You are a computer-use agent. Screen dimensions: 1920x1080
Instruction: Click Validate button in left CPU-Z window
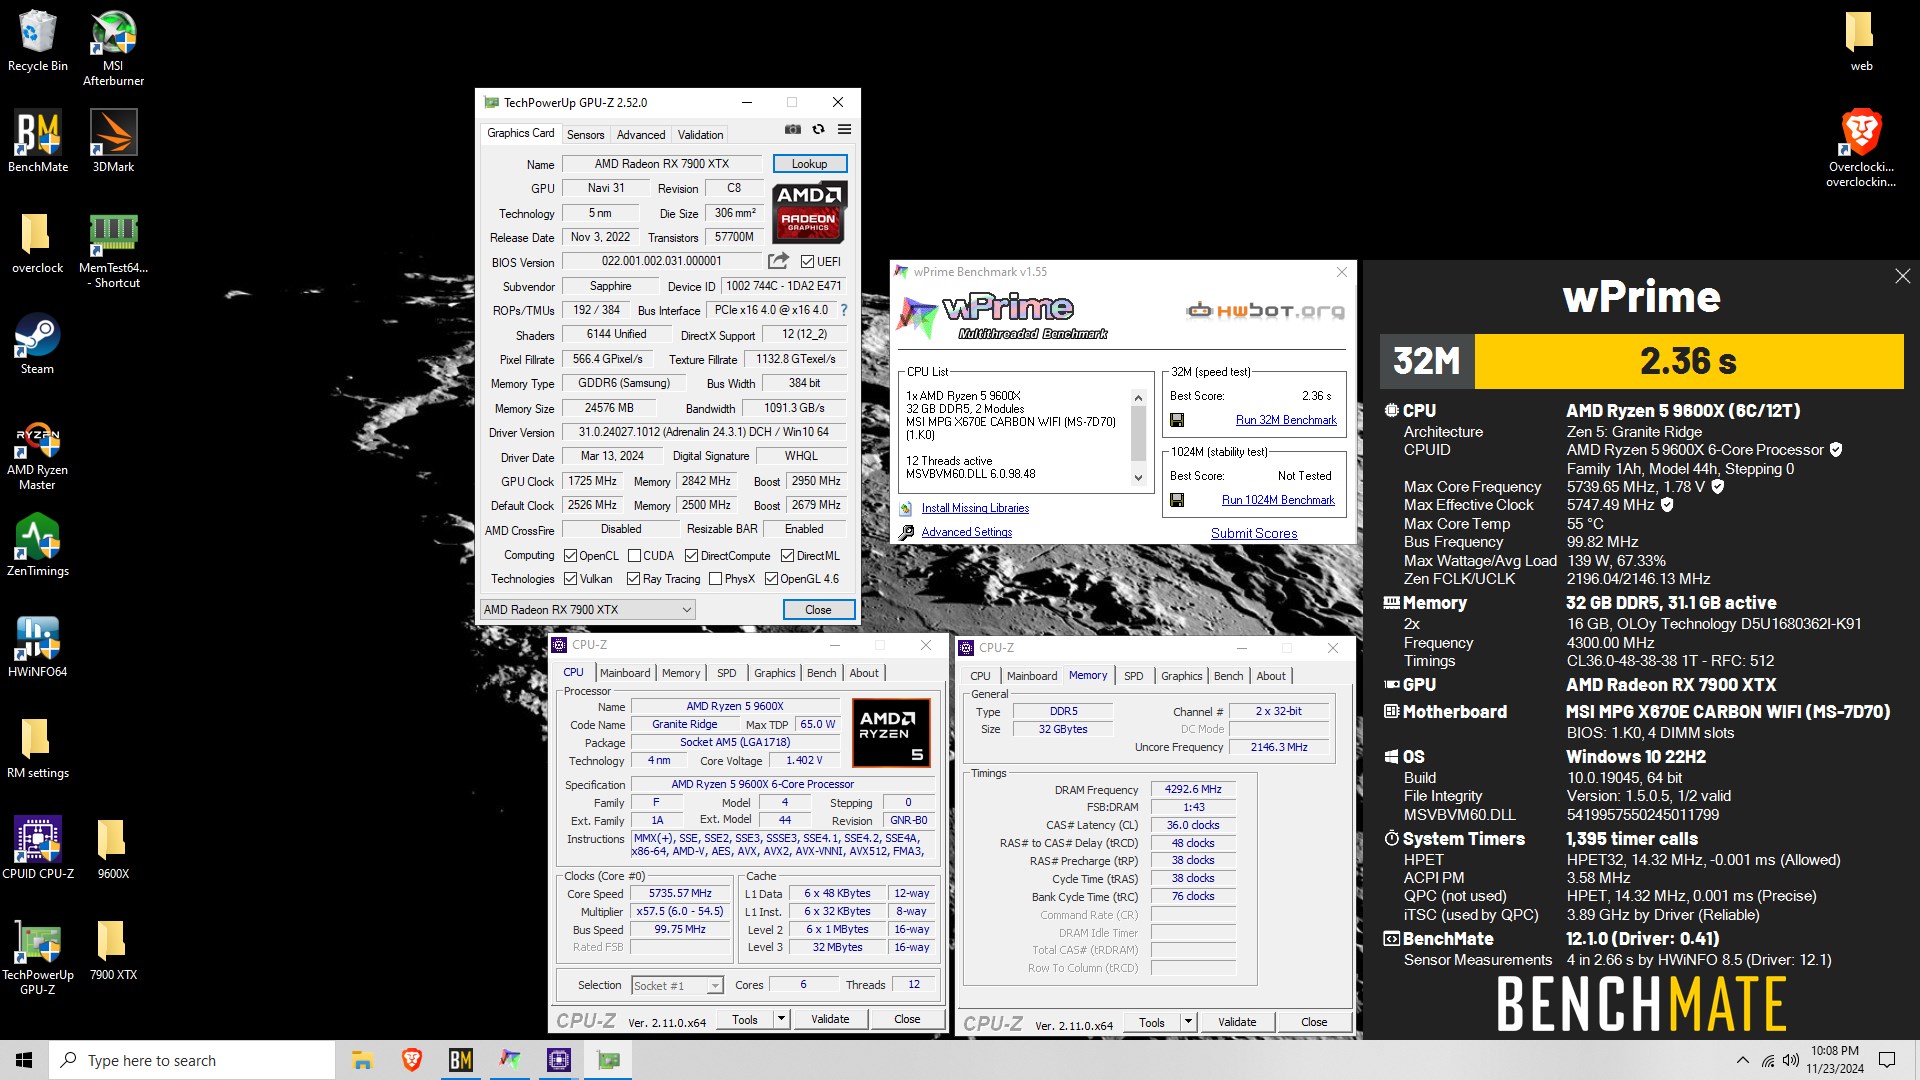tap(830, 1019)
